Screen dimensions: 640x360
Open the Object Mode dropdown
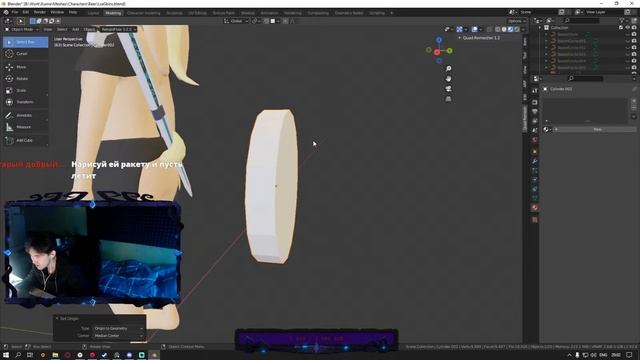22,29
